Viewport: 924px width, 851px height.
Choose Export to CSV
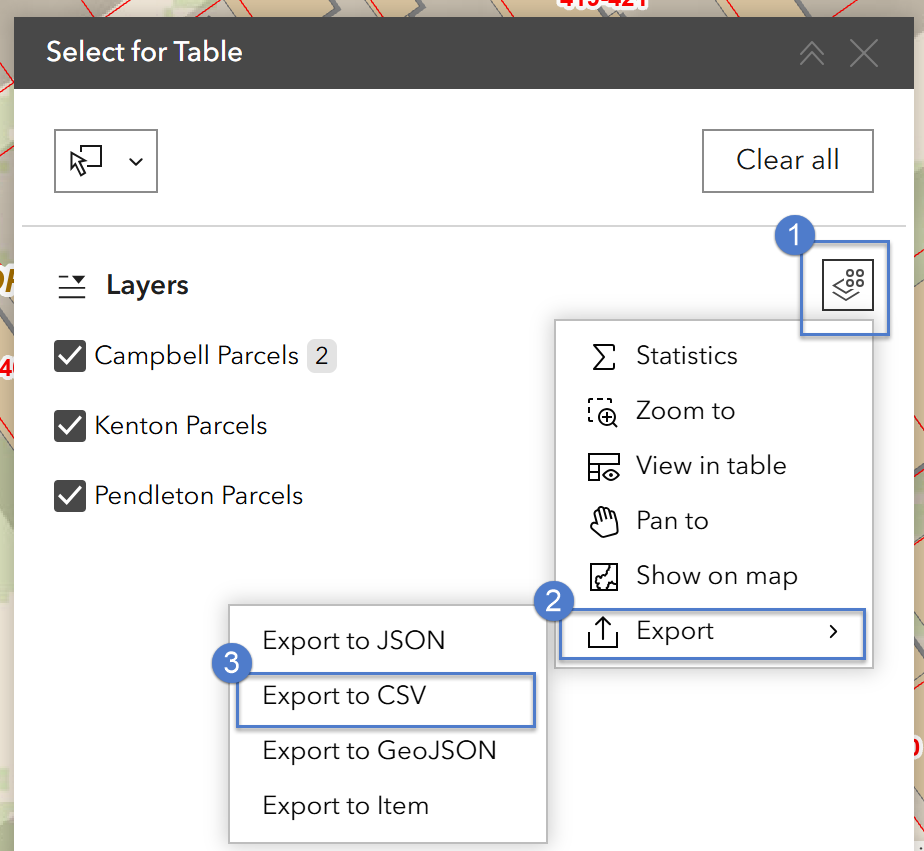(344, 696)
